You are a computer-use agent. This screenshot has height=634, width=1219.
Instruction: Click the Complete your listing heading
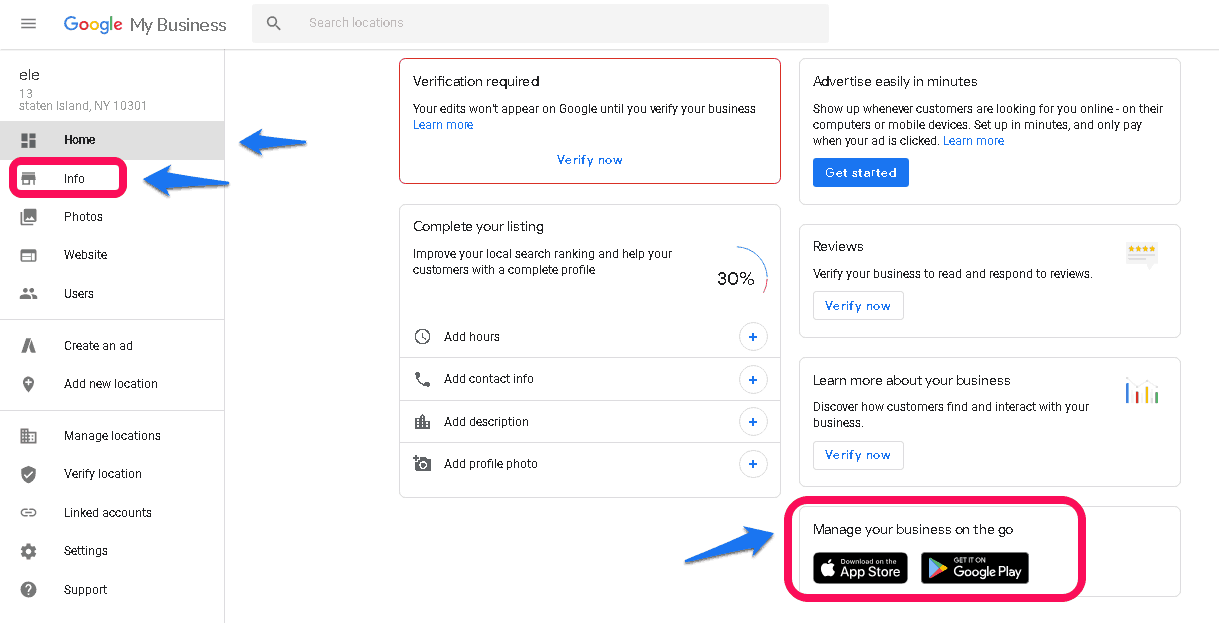pyautogui.click(x=478, y=227)
